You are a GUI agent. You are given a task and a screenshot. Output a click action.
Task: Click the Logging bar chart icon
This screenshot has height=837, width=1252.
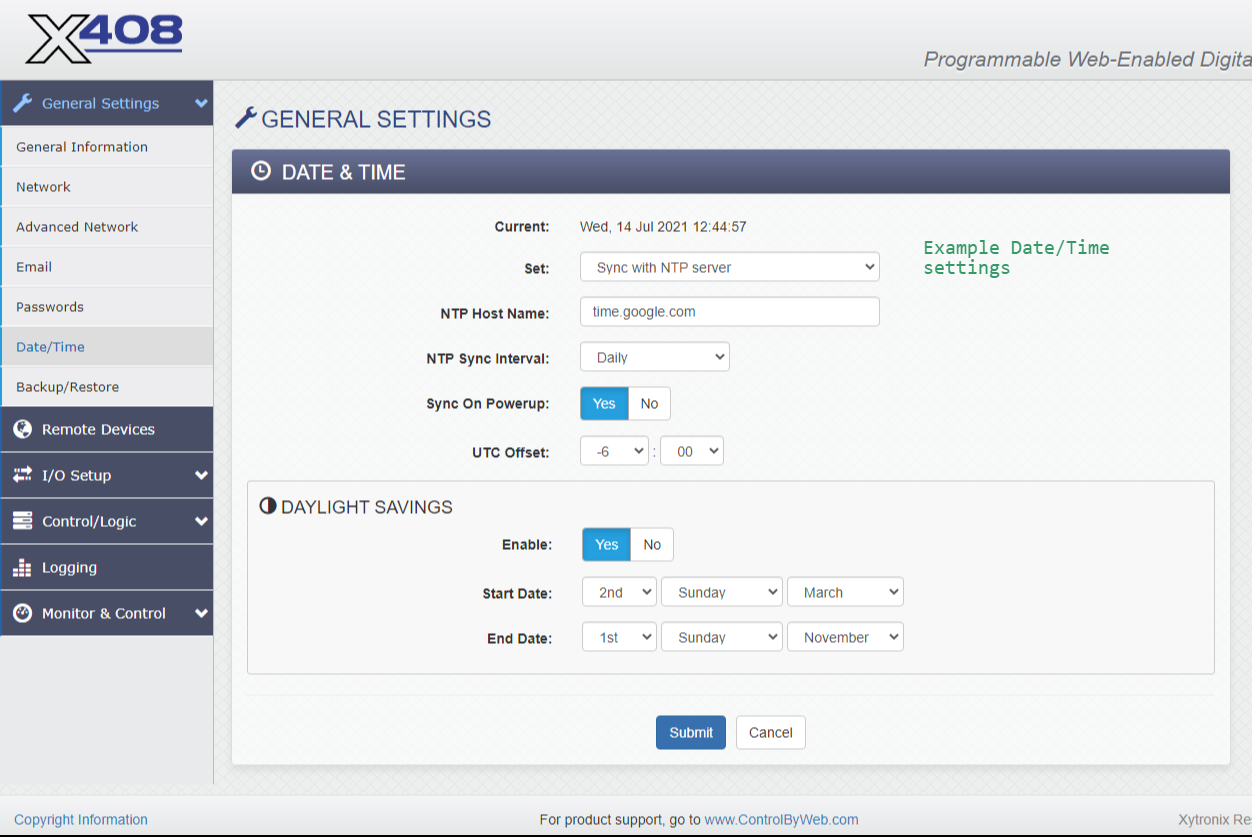click(x=22, y=567)
